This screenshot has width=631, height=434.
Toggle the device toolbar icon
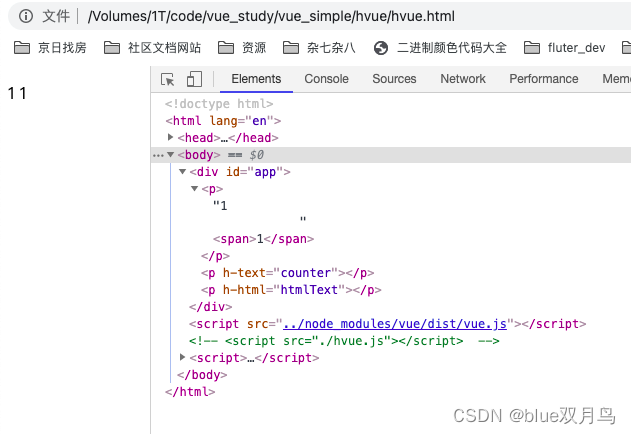[x=194, y=79]
